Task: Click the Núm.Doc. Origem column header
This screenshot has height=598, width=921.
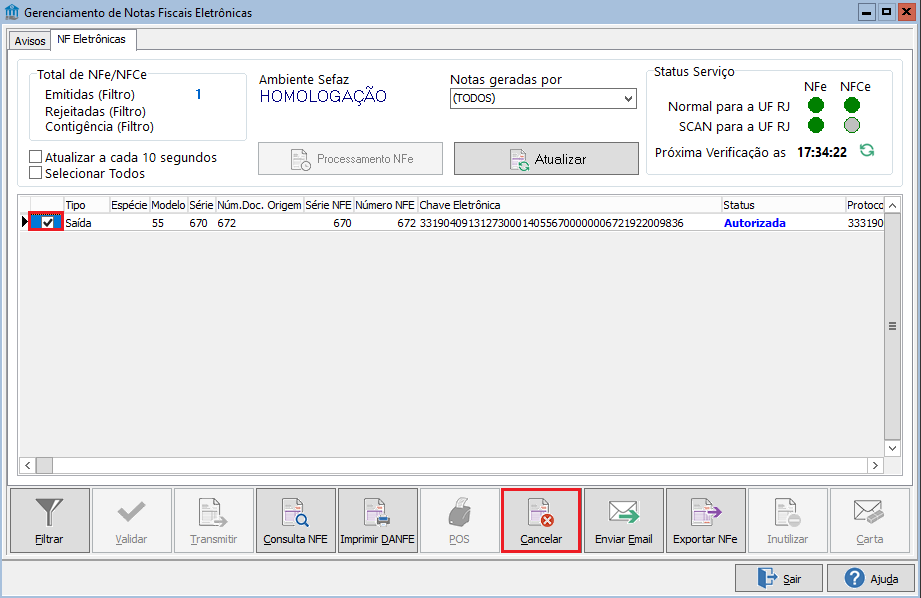Action: pyautogui.click(x=260, y=205)
